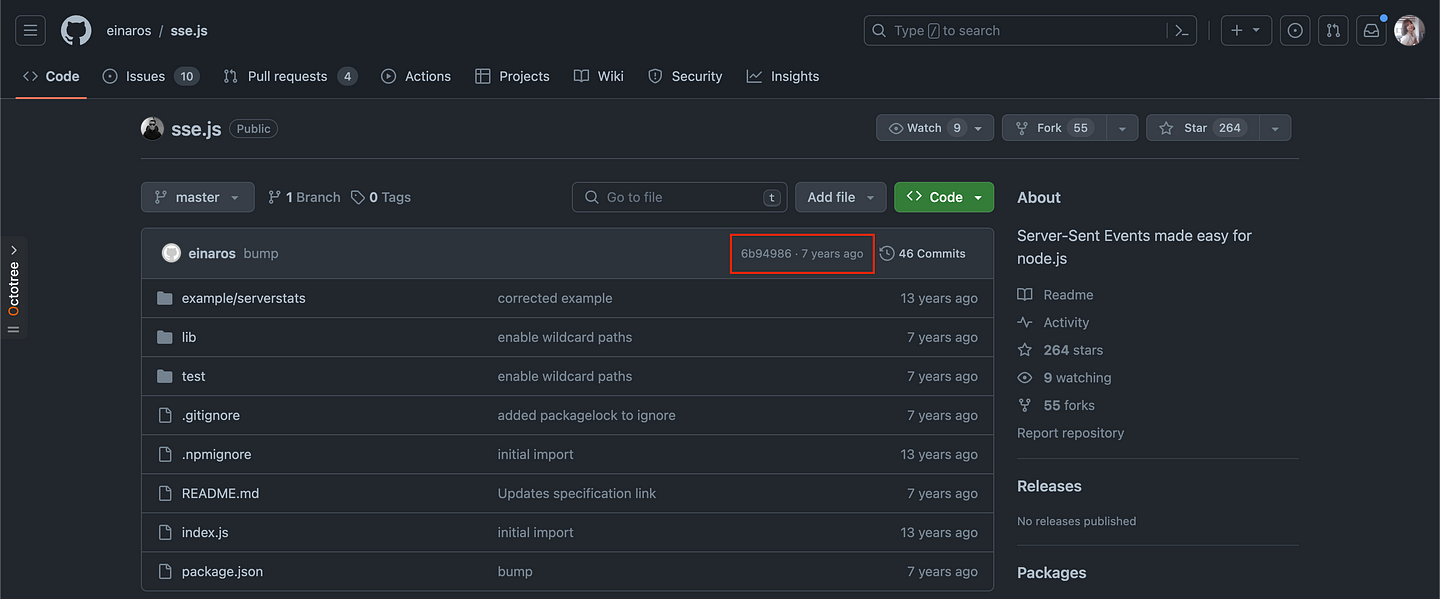This screenshot has width=1440, height=599.
Task: Open the hamburger navigation menu
Action: pyautogui.click(x=30, y=31)
